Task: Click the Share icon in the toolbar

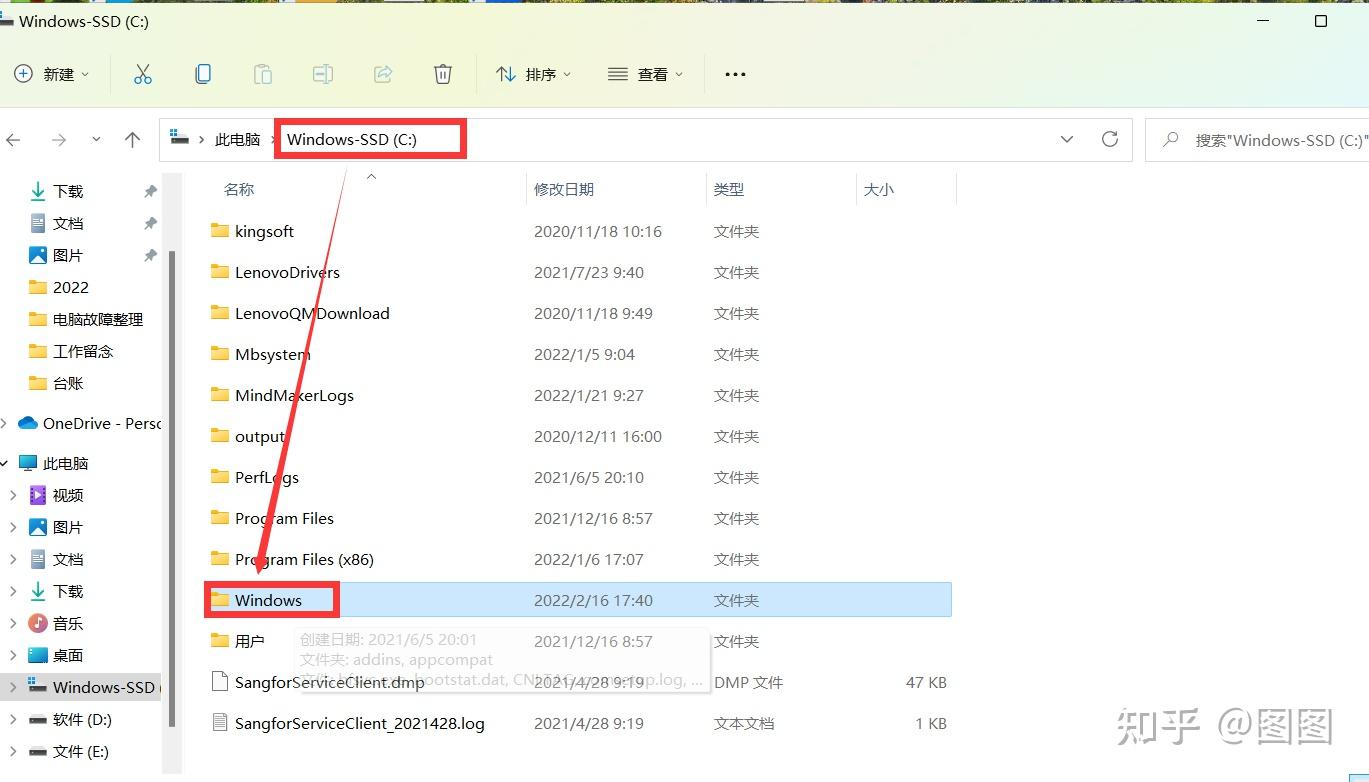Action: coord(382,73)
